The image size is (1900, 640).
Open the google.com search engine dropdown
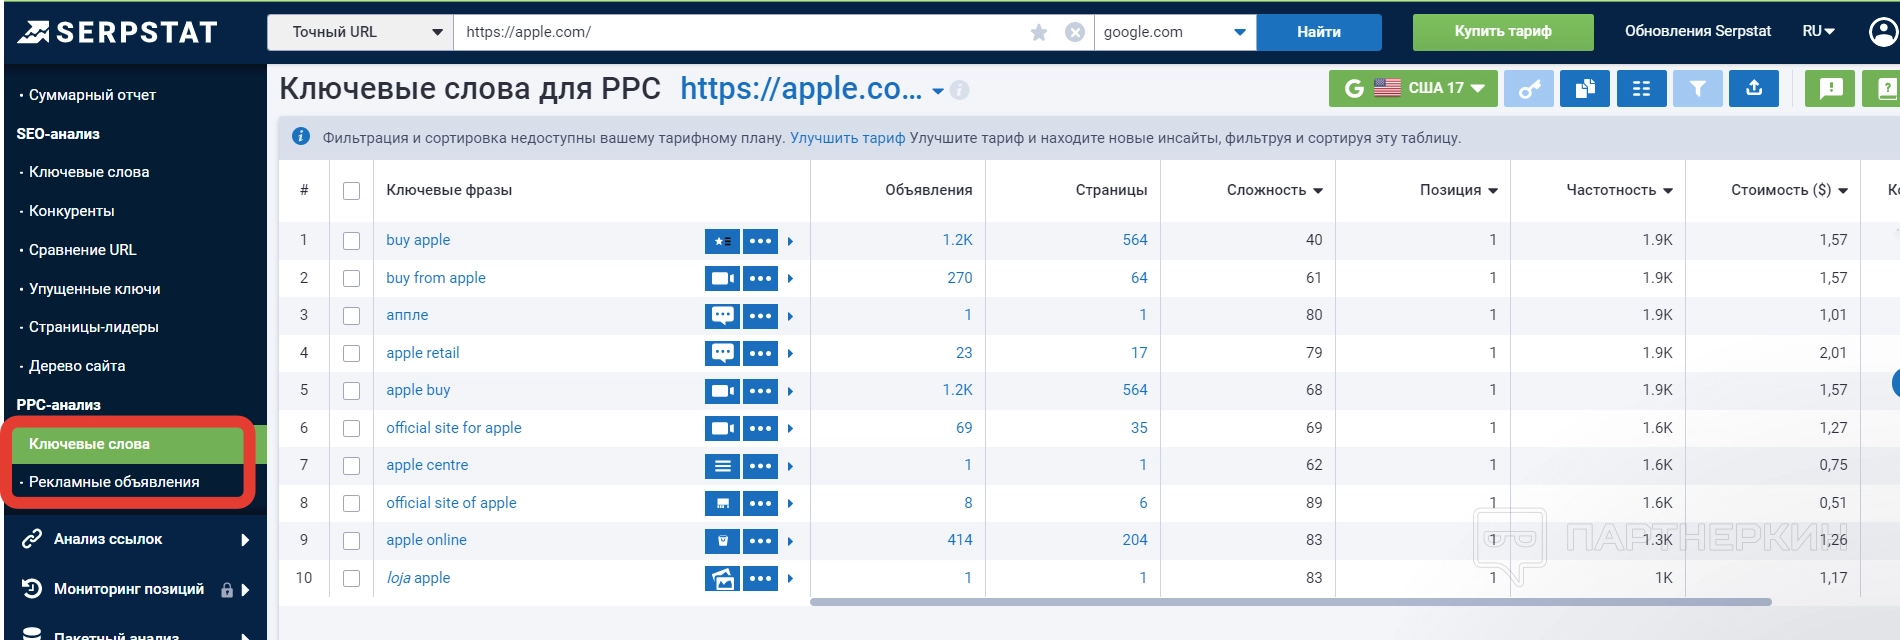tap(1174, 32)
